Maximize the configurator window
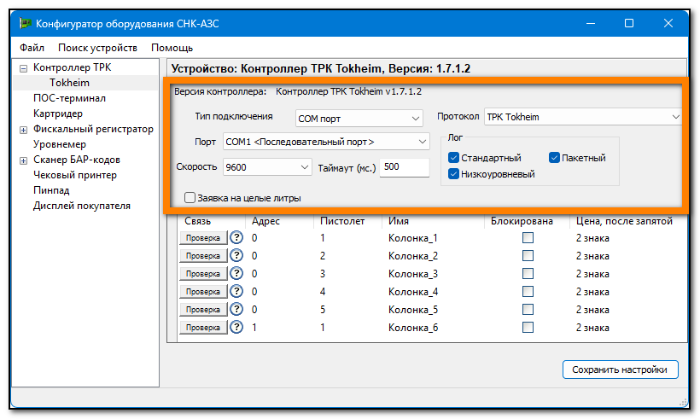The height and width of the screenshot is (419, 700). point(629,23)
